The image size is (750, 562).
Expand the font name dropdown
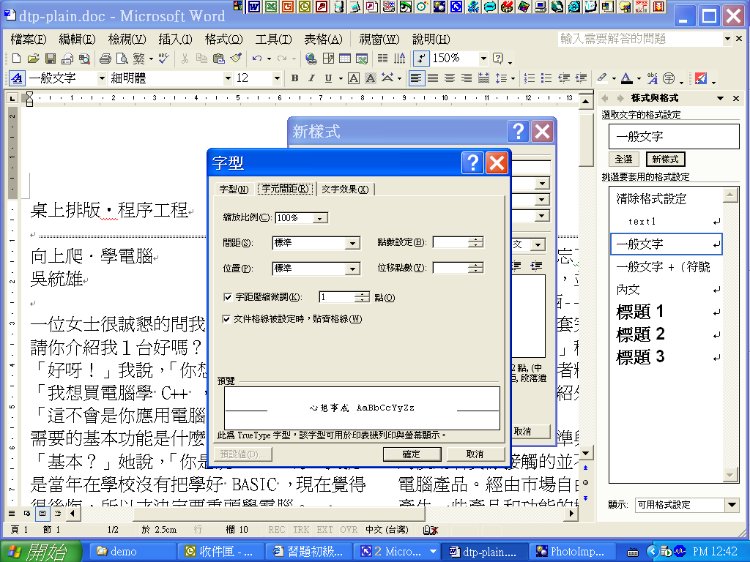coord(228,78)
